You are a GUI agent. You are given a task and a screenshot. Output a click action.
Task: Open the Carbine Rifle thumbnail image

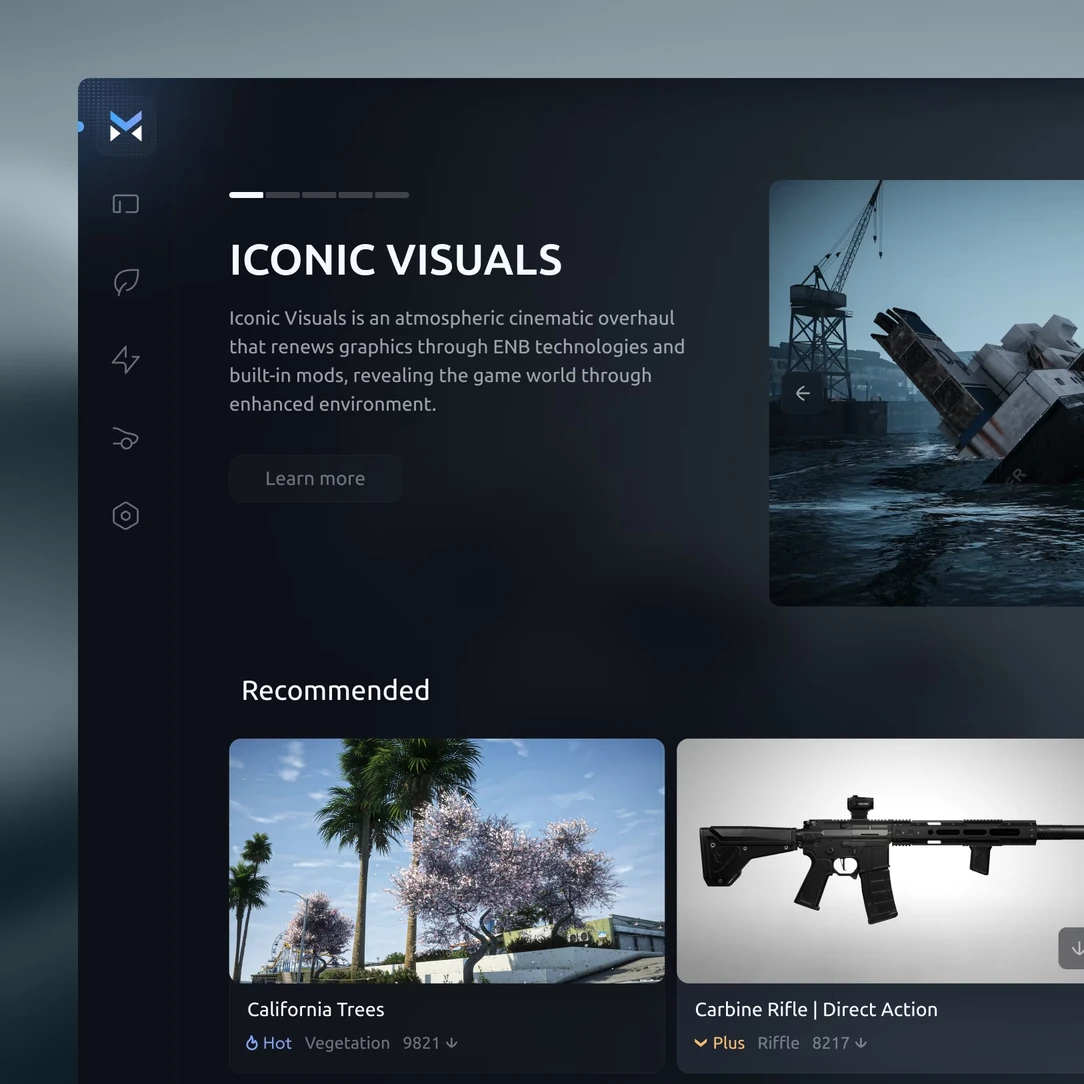pyautogui.click(x=880, y=861)
